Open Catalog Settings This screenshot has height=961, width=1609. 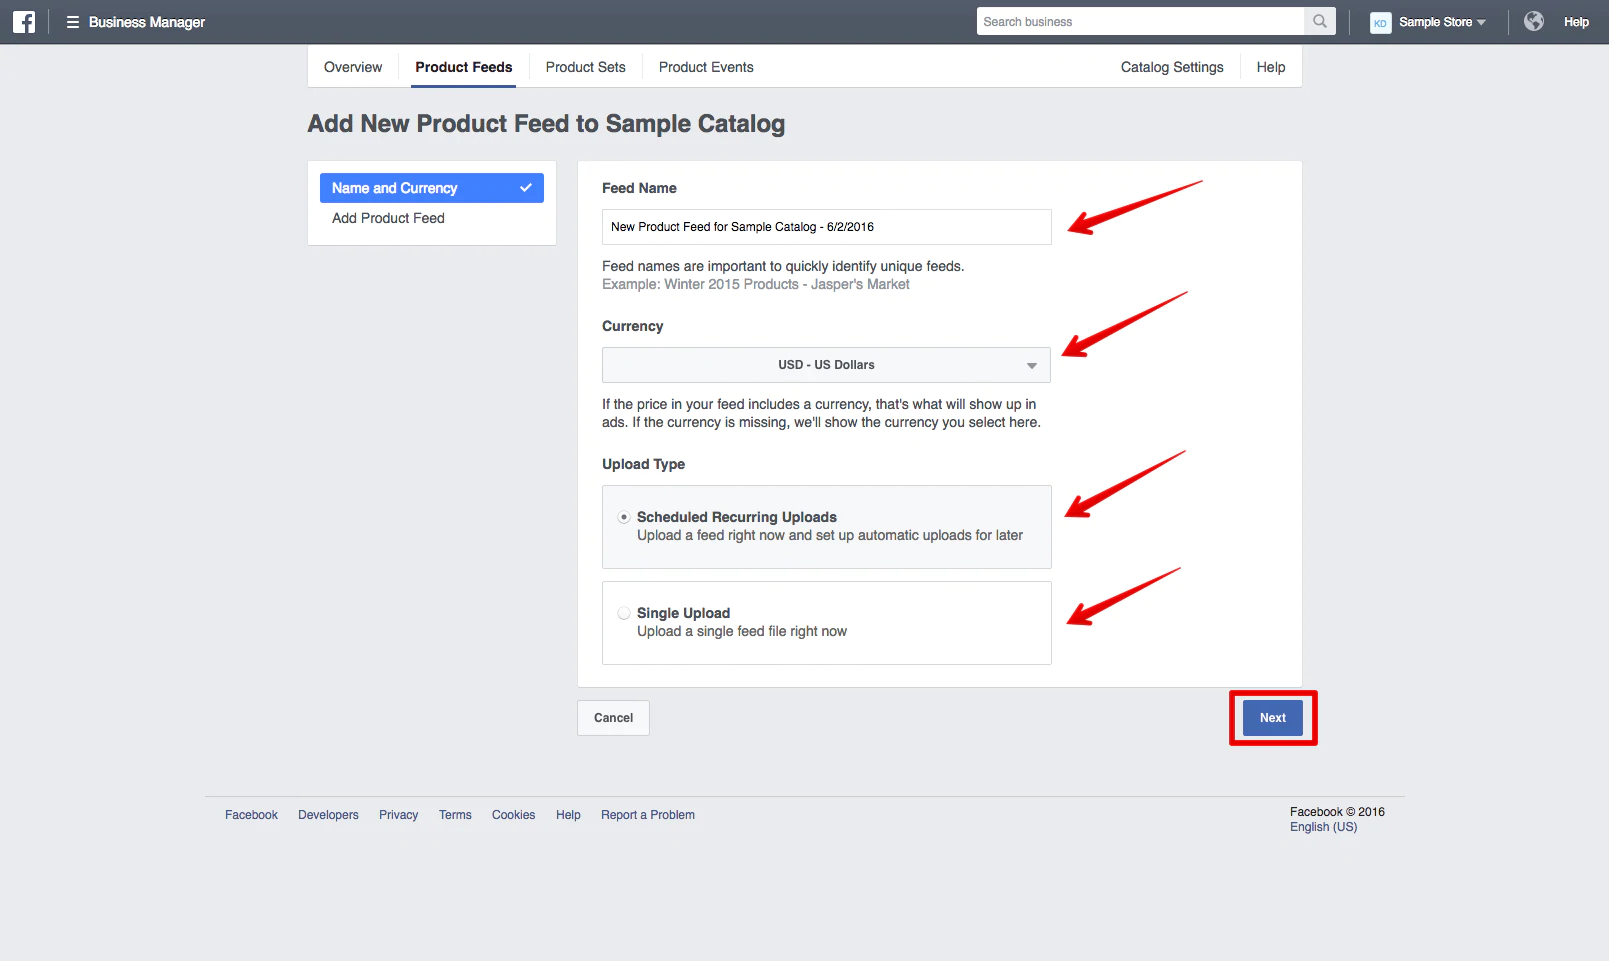[1172, 67]
